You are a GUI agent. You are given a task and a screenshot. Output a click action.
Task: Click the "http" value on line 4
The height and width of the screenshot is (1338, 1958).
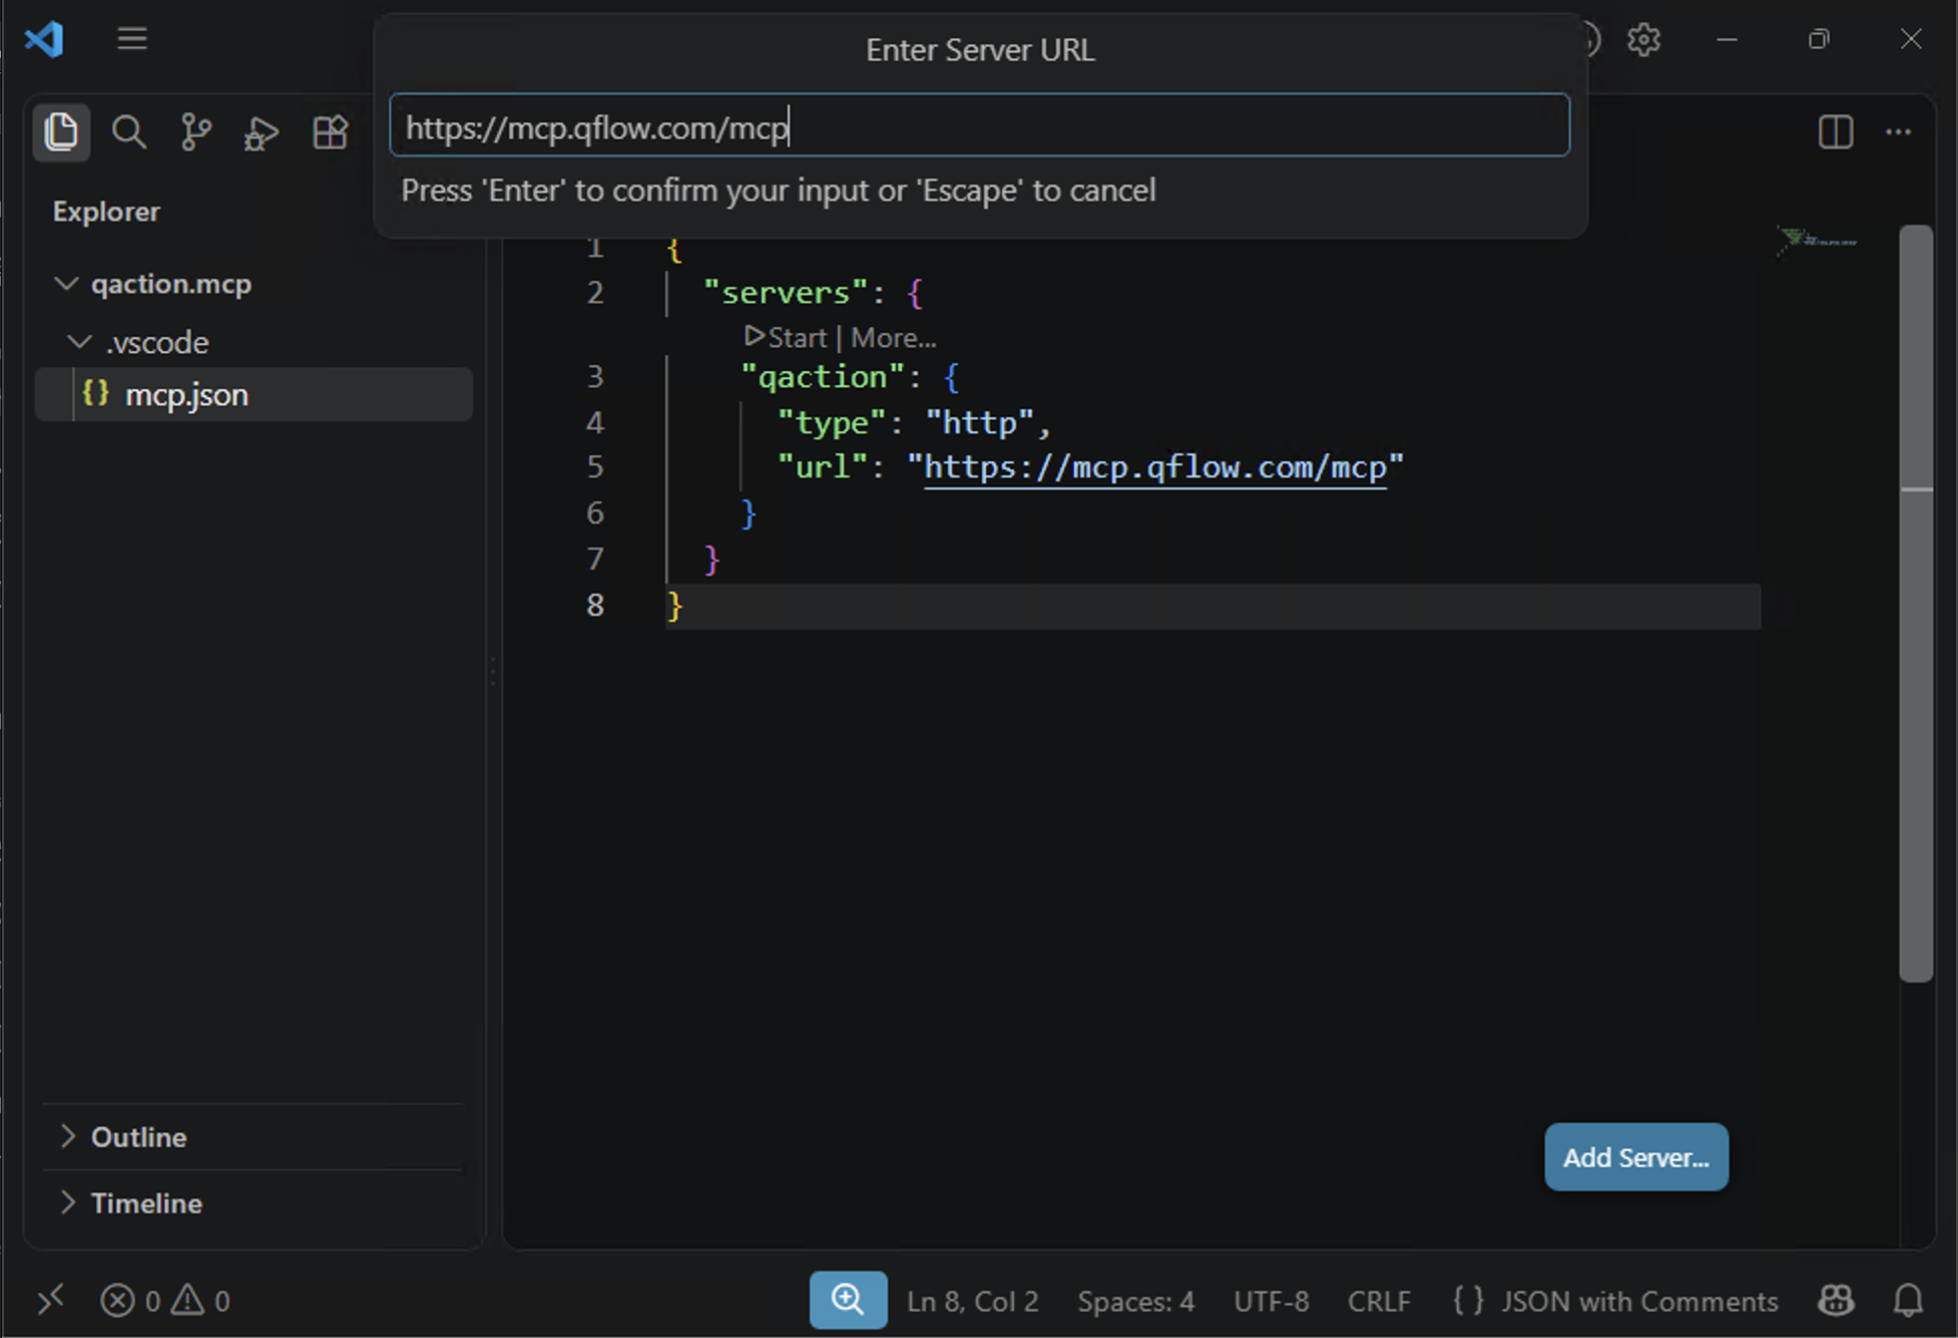click(x=979, y=423)
